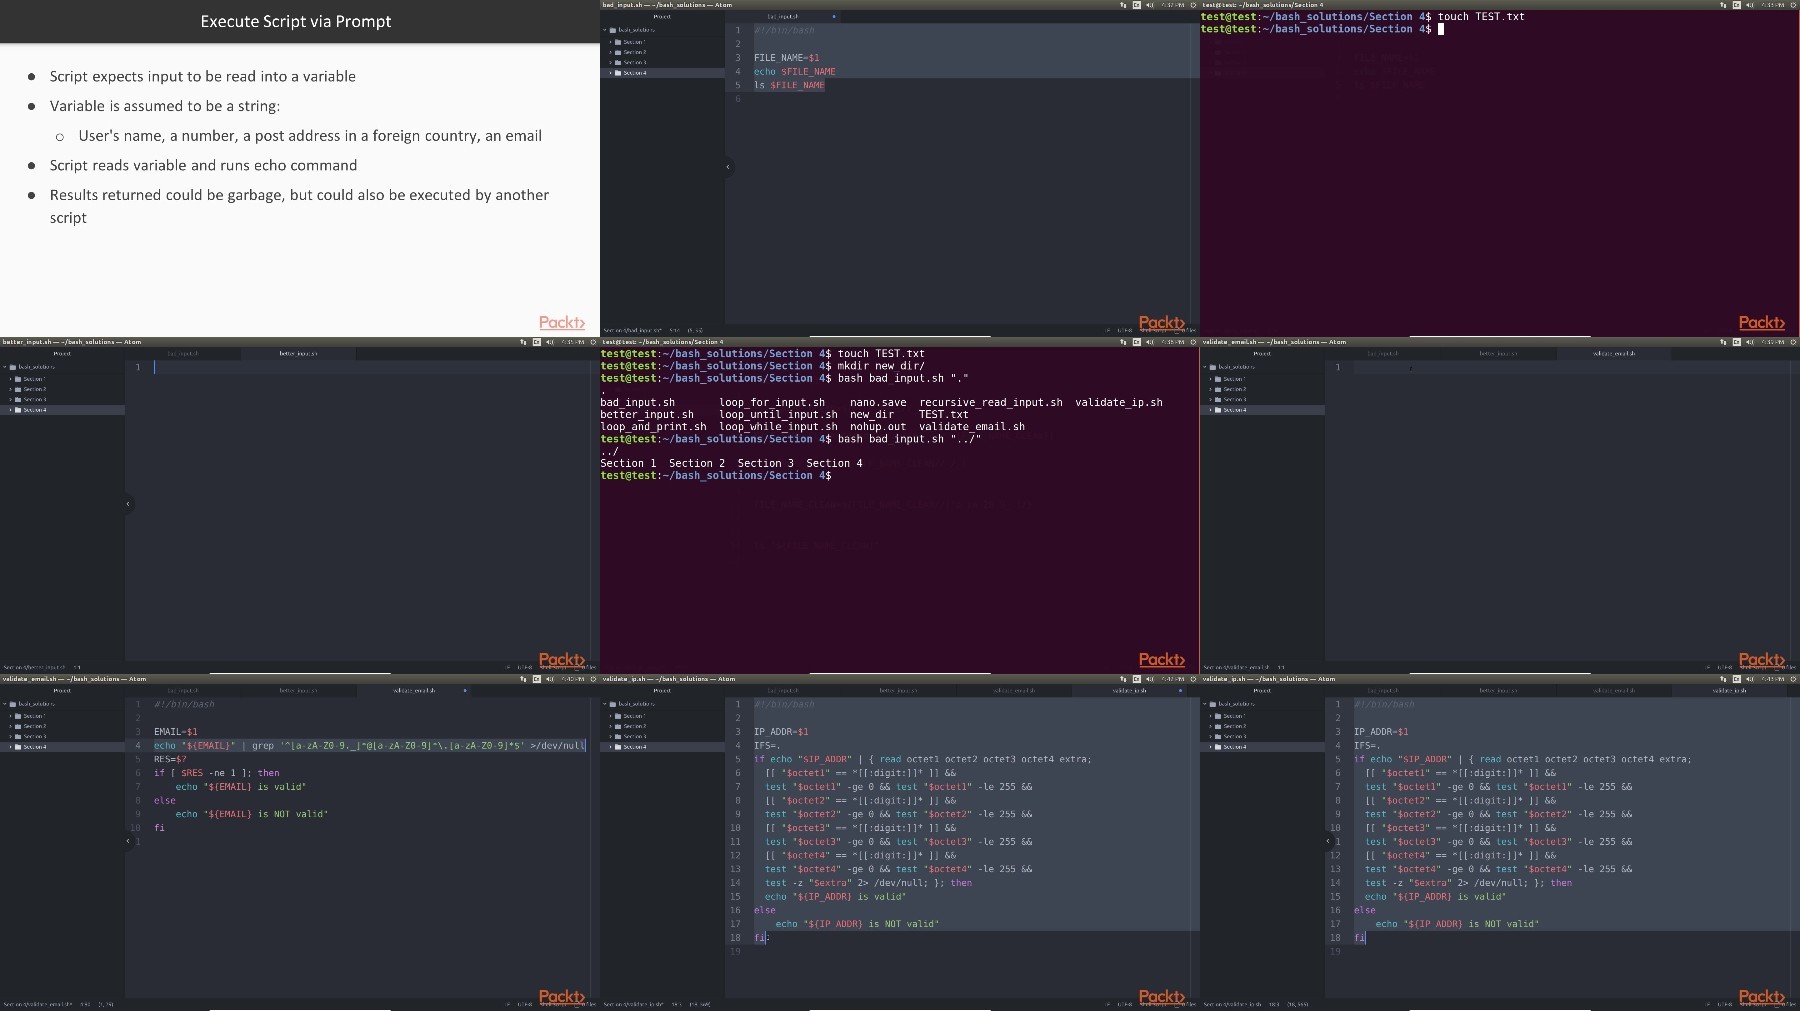
Task: Toggle tree view handle in validate_ip.sh window without unsaved dot
Action: click(1328, 841)
